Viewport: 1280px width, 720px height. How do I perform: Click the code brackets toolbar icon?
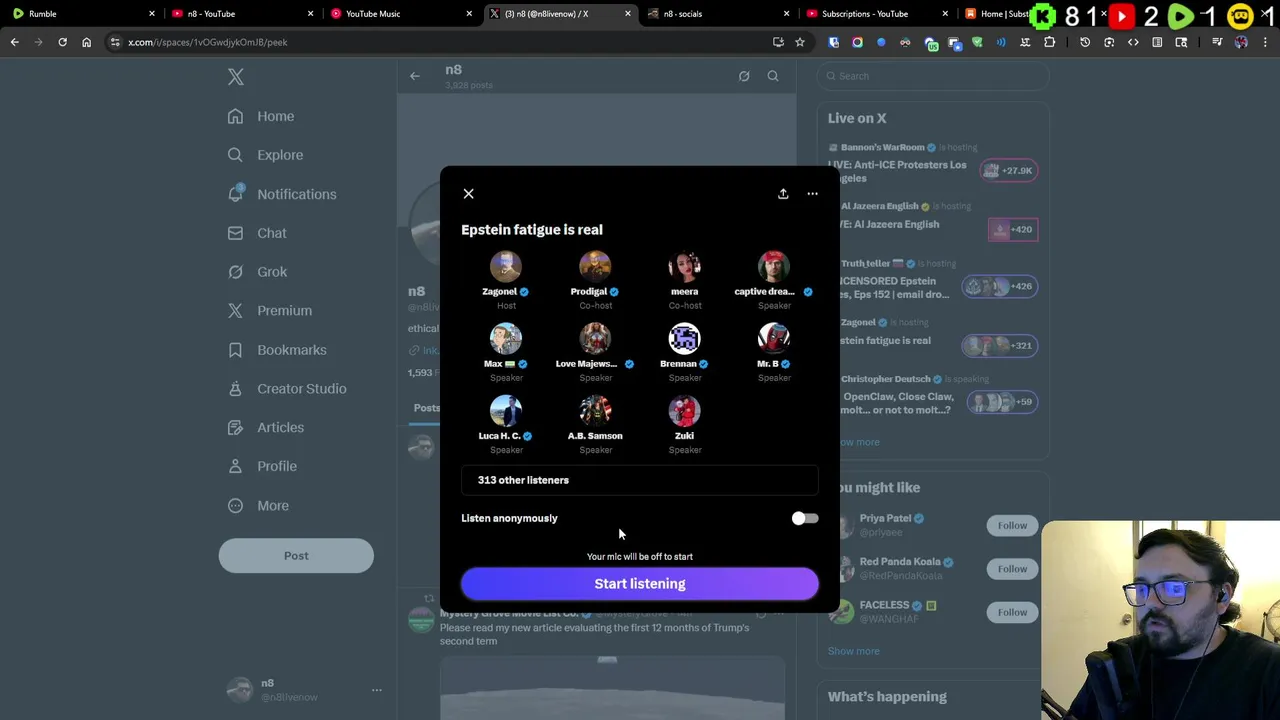pyautogui.click(x=1133, y=42)
